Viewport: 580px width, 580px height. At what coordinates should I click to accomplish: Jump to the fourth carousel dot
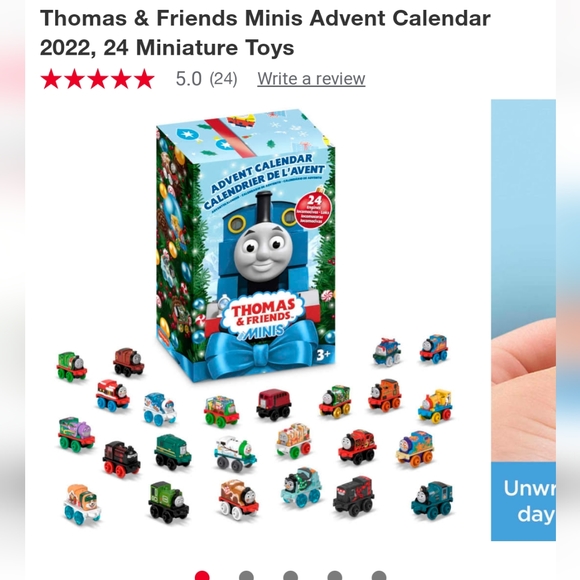(335, 576)
